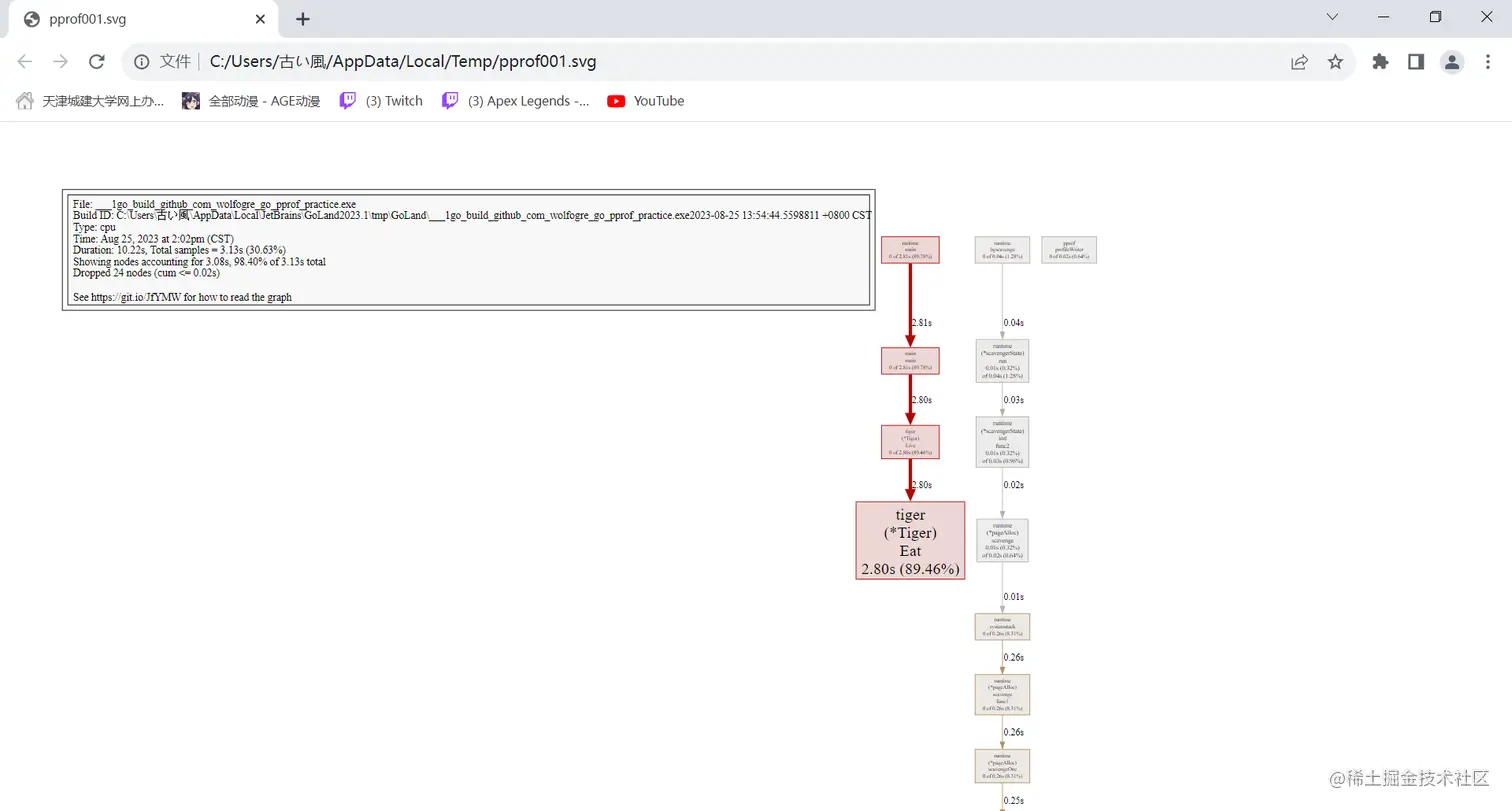The height and width of the screenshot is (811, 1512).
Task: Select the (*scavengerState) init func2 node
Action: coord(1002,442)
